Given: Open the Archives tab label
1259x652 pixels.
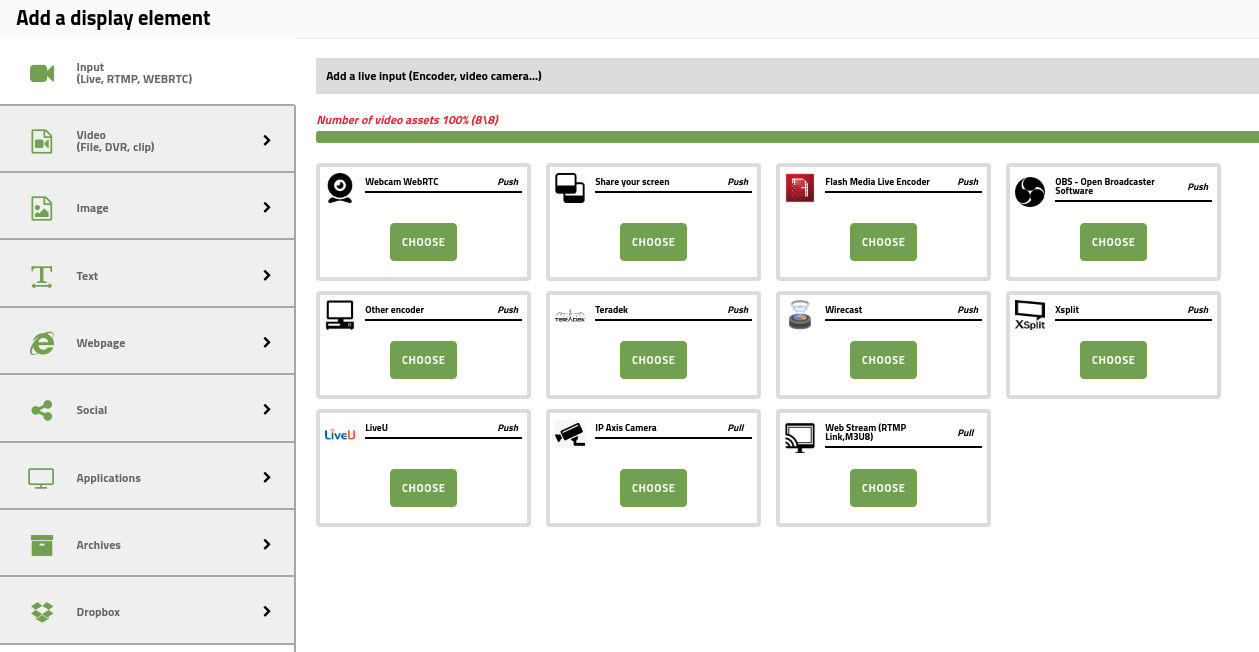Looking at the screenshot, I should click(98, 545).
